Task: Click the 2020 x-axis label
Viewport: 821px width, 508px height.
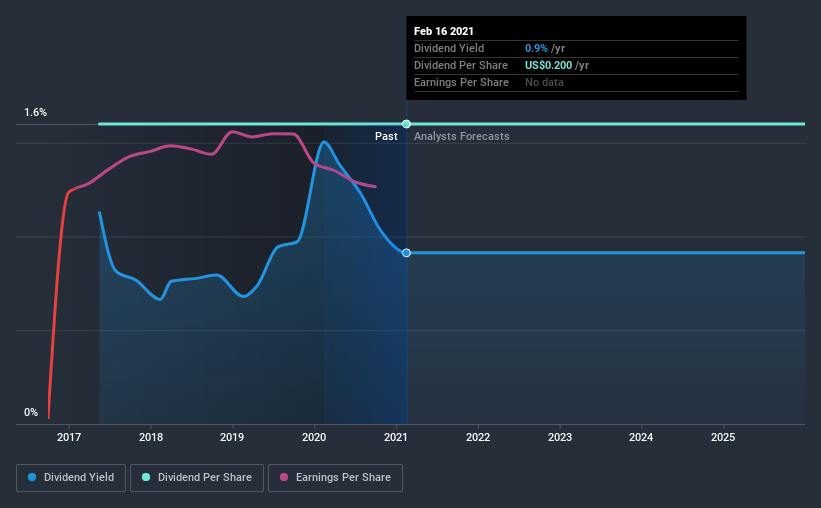Action: [x=314, y=437]
